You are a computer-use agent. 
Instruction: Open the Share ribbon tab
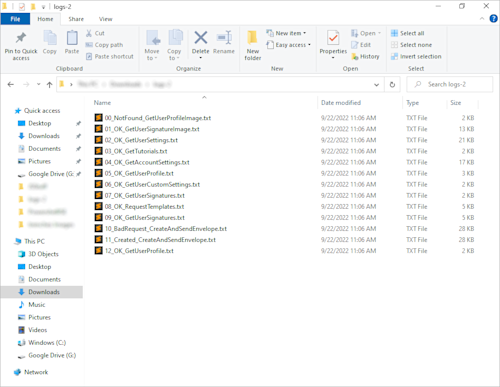tap(76, 19)
